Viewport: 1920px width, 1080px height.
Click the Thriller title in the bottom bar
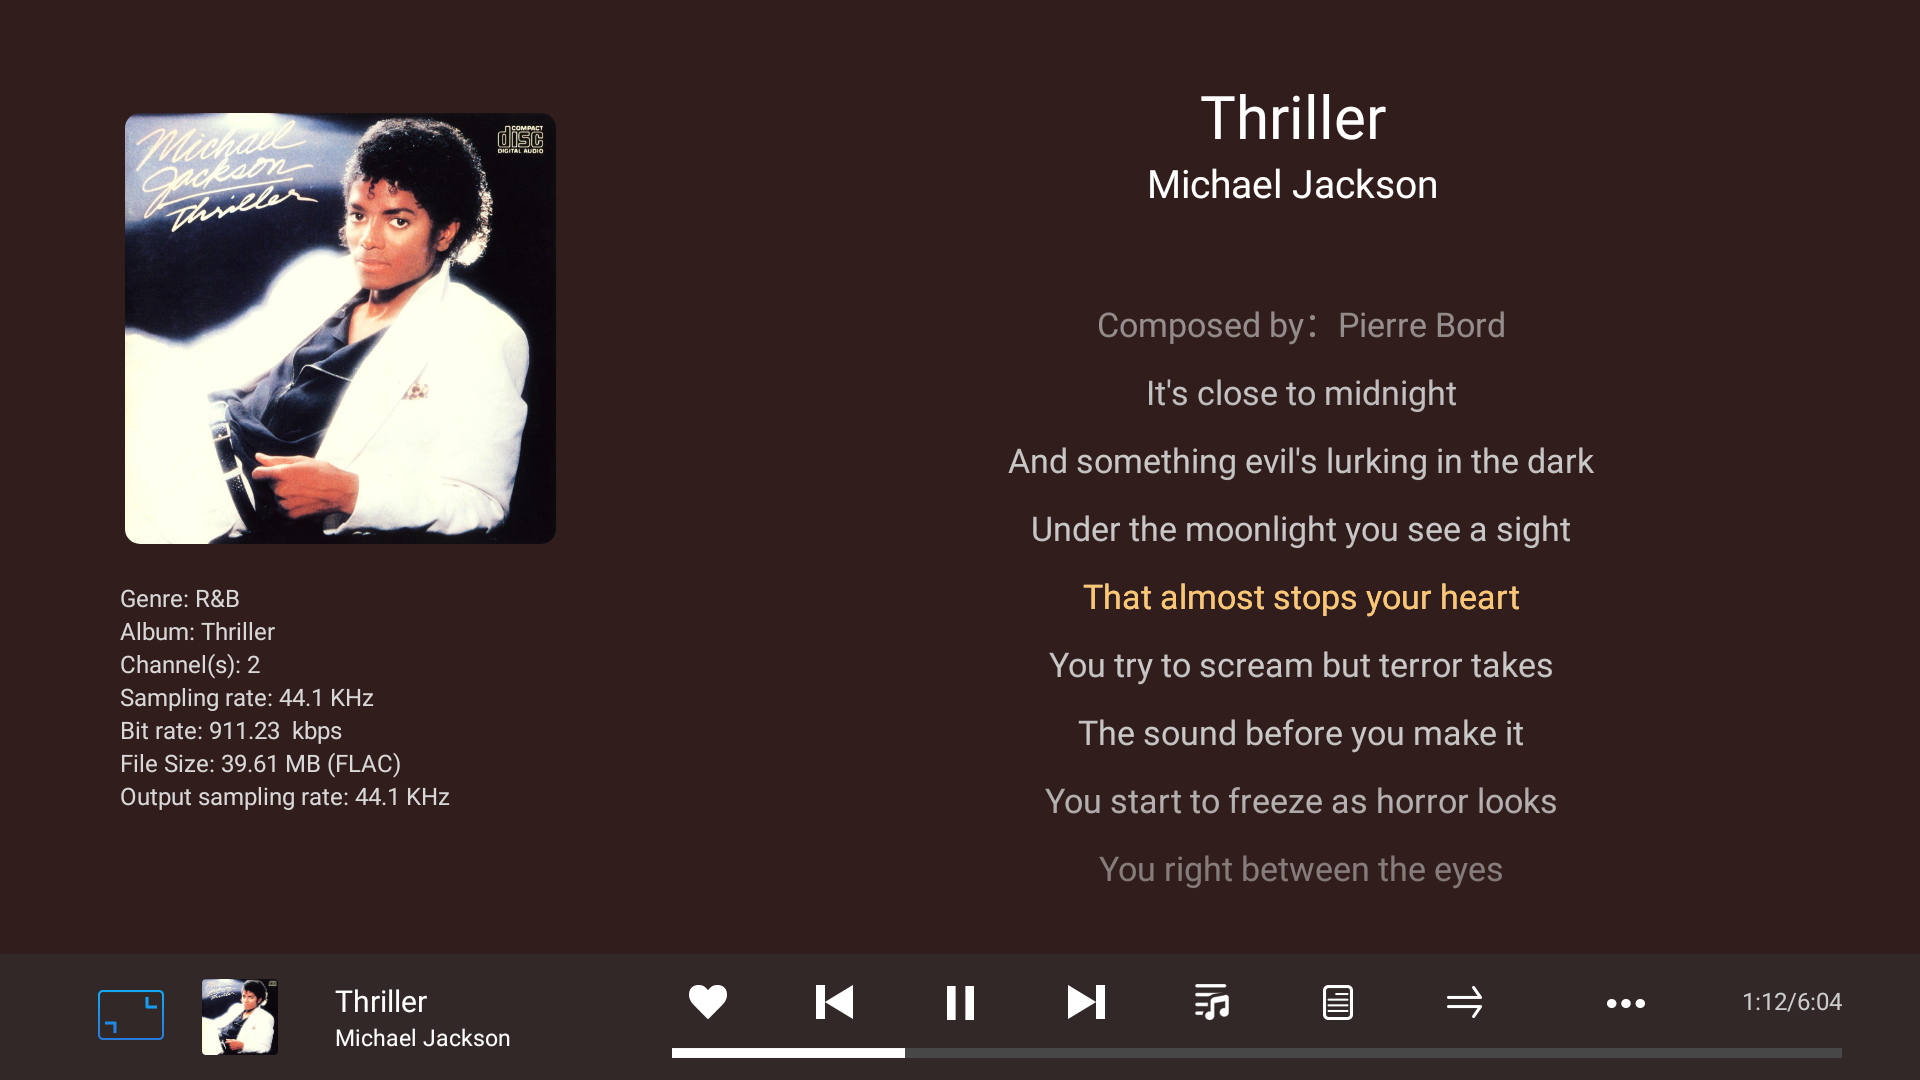381,1001
